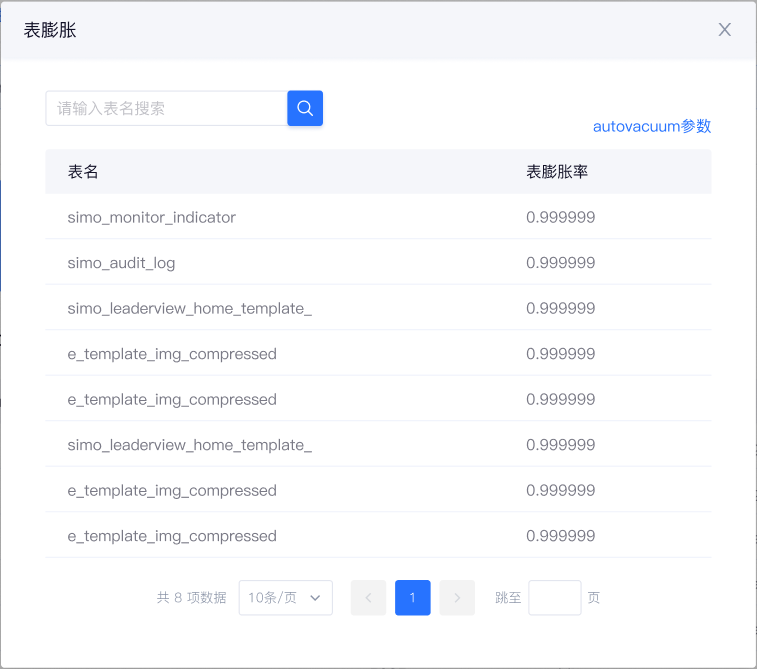Click bloat rate value for simo_monitor_indicator
757x669 pixels.
[x=561, y=217]
